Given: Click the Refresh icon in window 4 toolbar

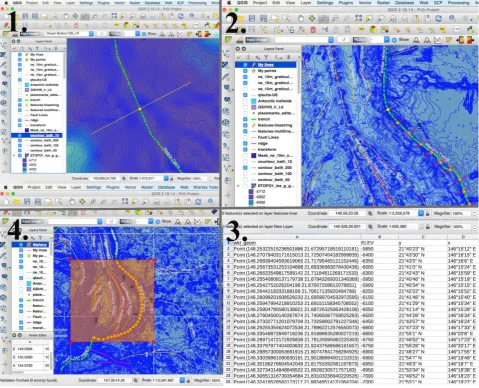Looking at the screenshot, I should tap(198, 201).
